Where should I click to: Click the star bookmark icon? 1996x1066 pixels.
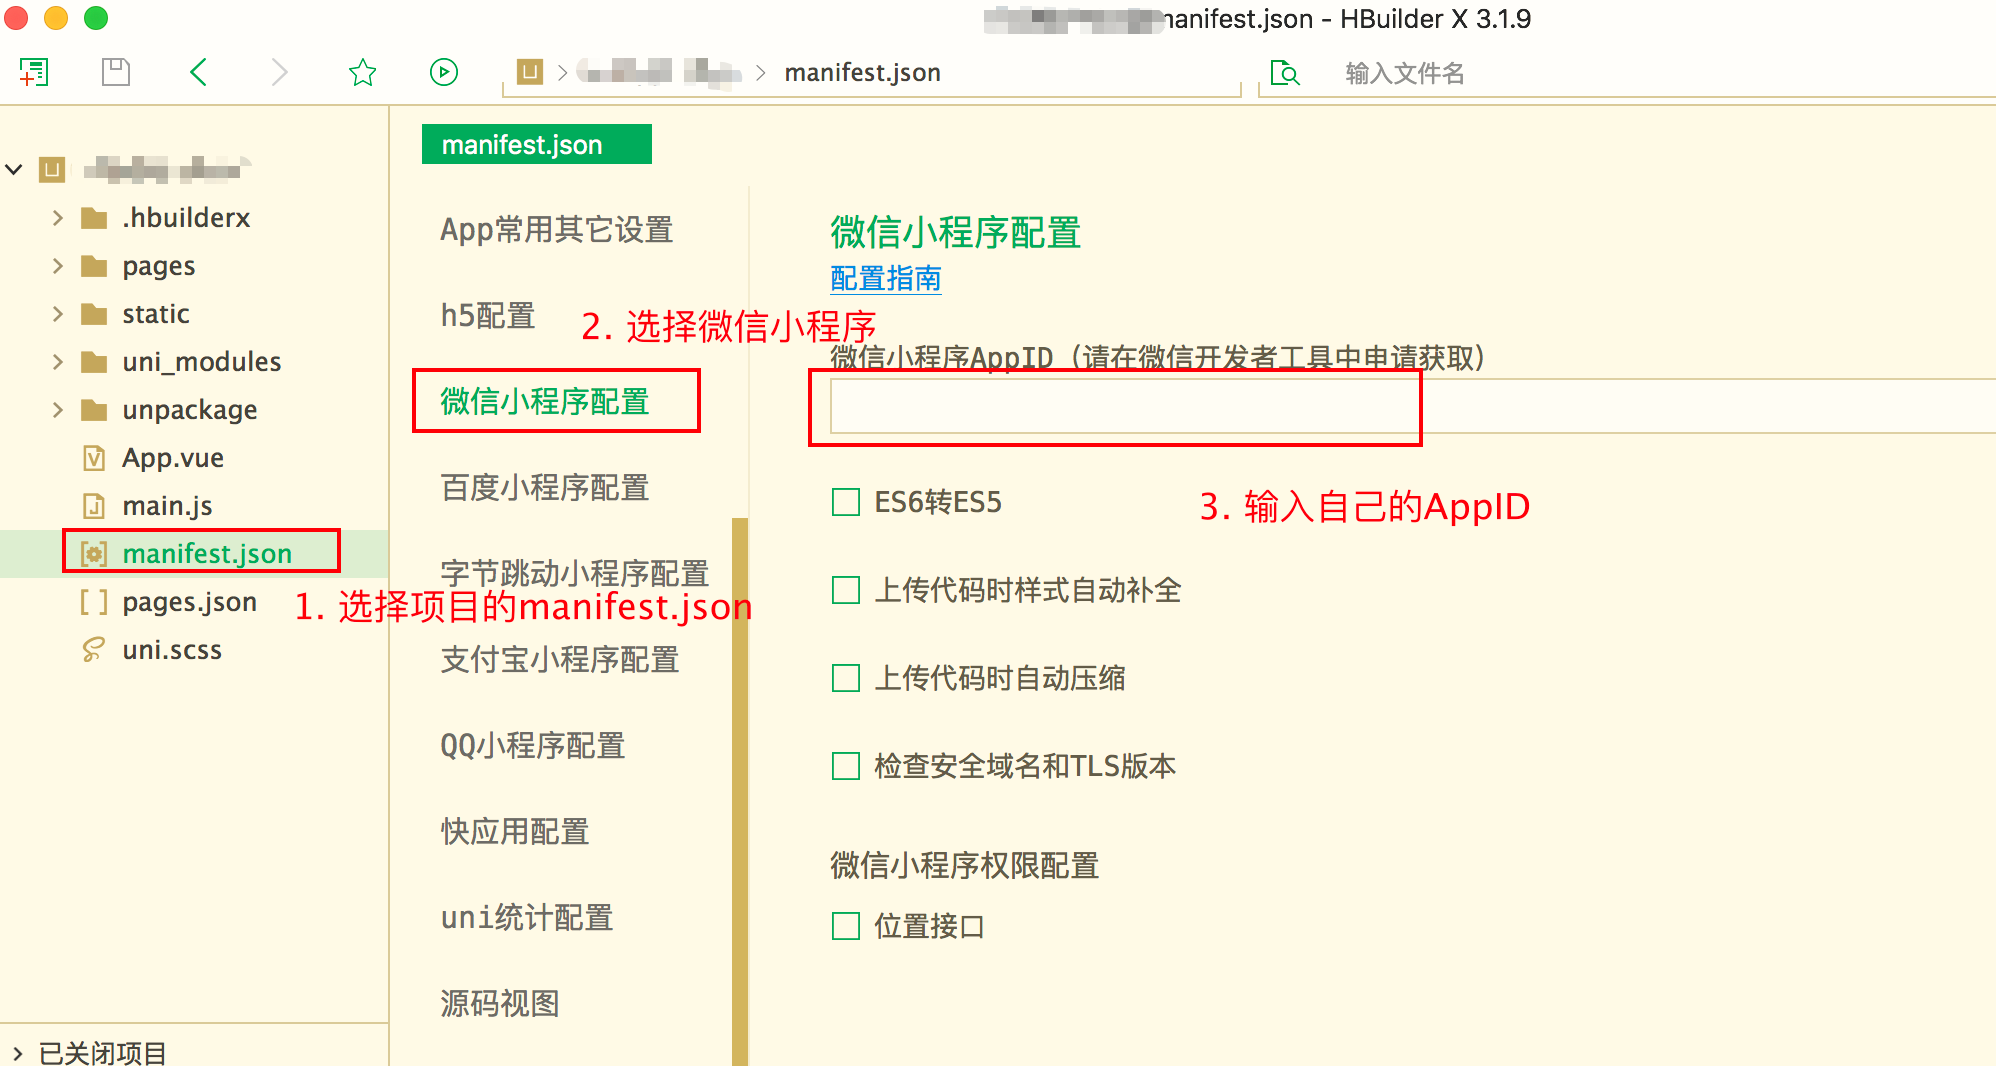[362, 72]
